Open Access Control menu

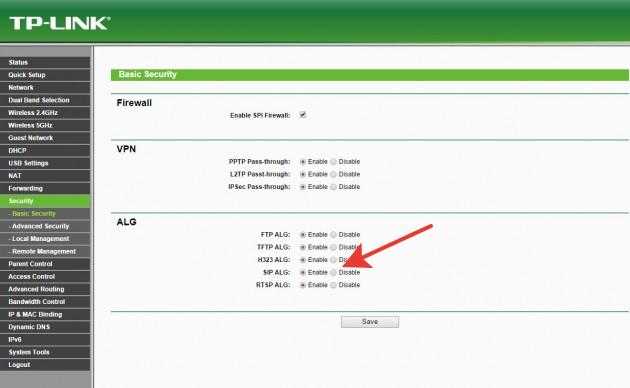coord(45,276)
